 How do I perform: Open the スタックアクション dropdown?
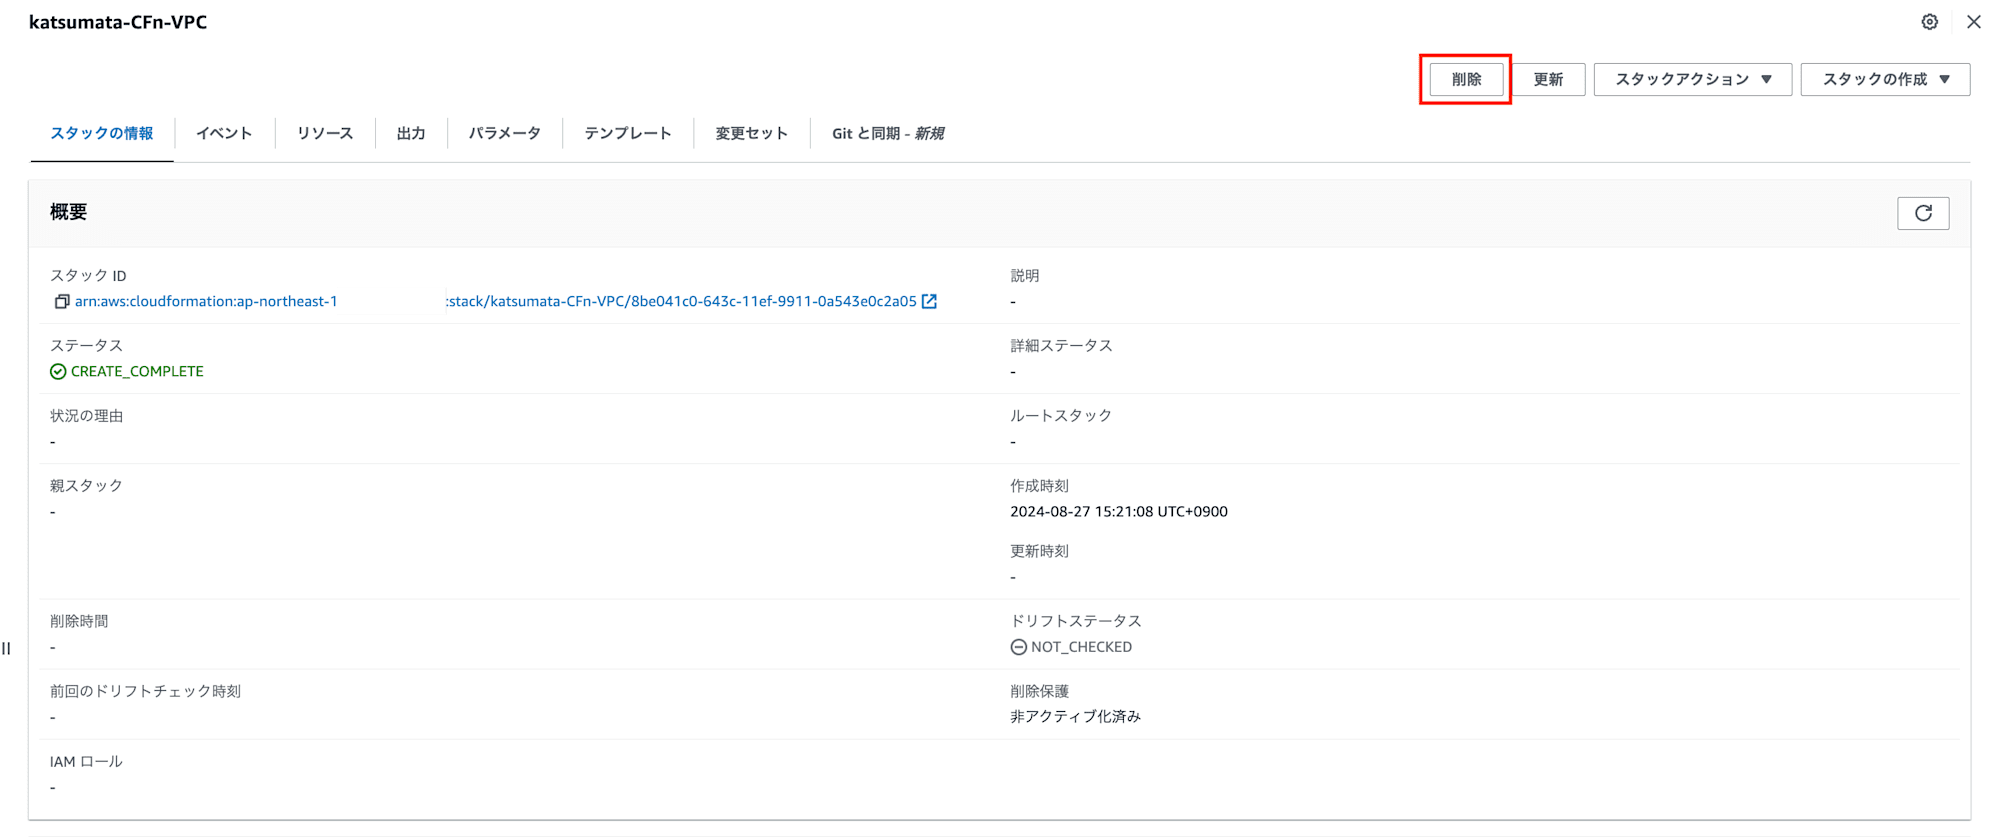point(1692,79)
